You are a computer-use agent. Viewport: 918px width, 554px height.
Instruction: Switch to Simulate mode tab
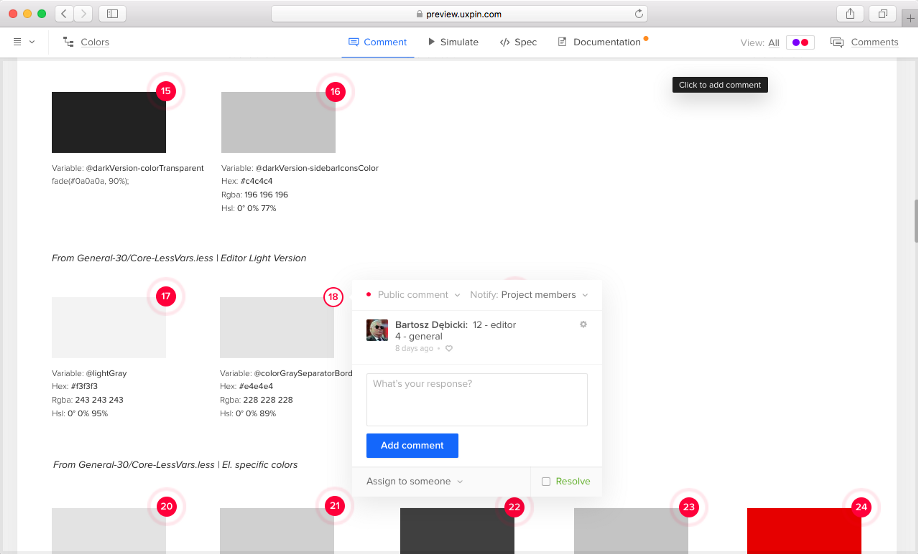(x=453, y=42)
